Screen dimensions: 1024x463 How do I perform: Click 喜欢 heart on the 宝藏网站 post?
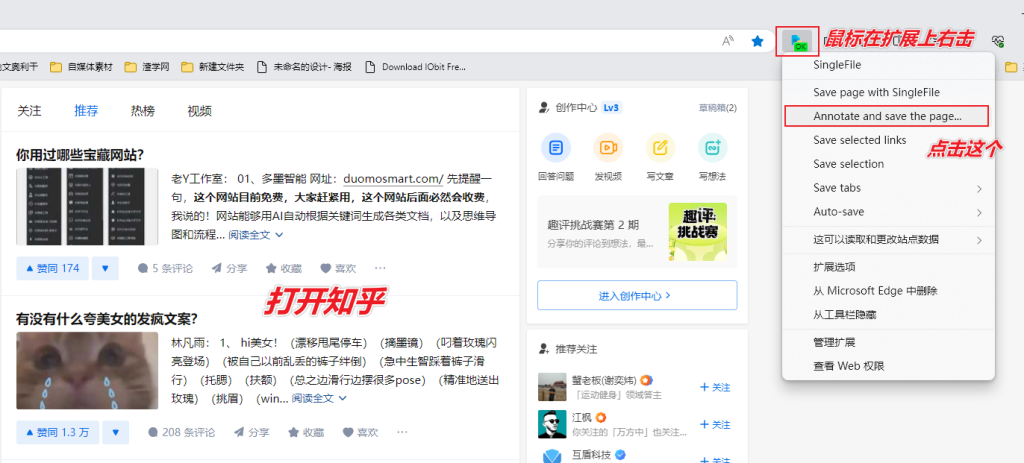coord(338,268)
